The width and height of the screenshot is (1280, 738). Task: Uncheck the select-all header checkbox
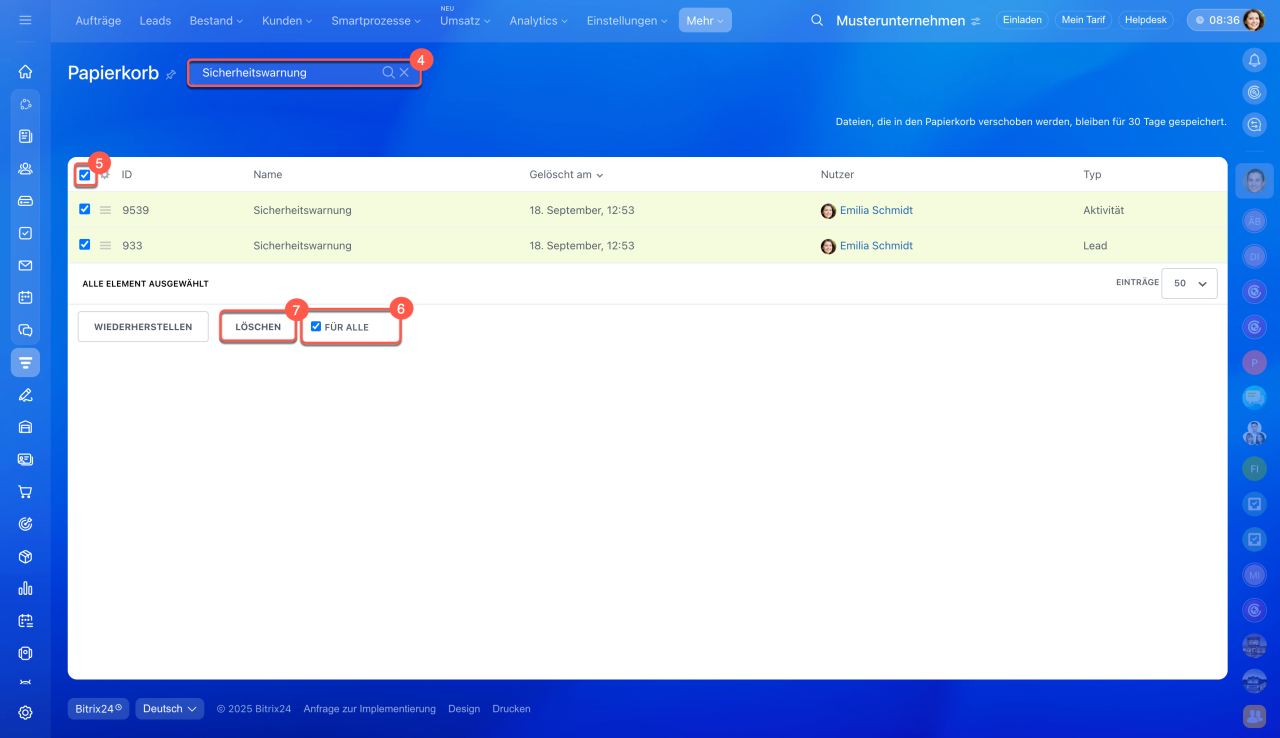click(85, 175)
